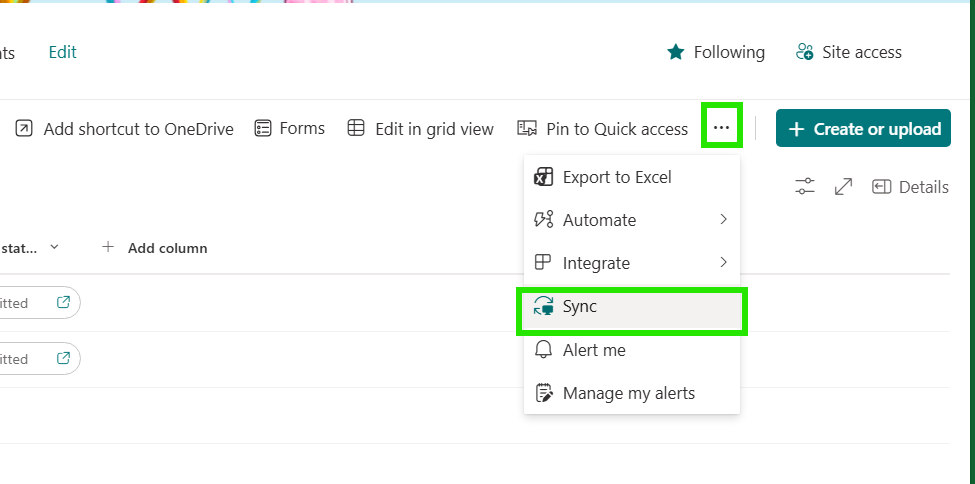Click the Add shortcut to OneDrive icon
975x484 pixels.
pos(24,129)
